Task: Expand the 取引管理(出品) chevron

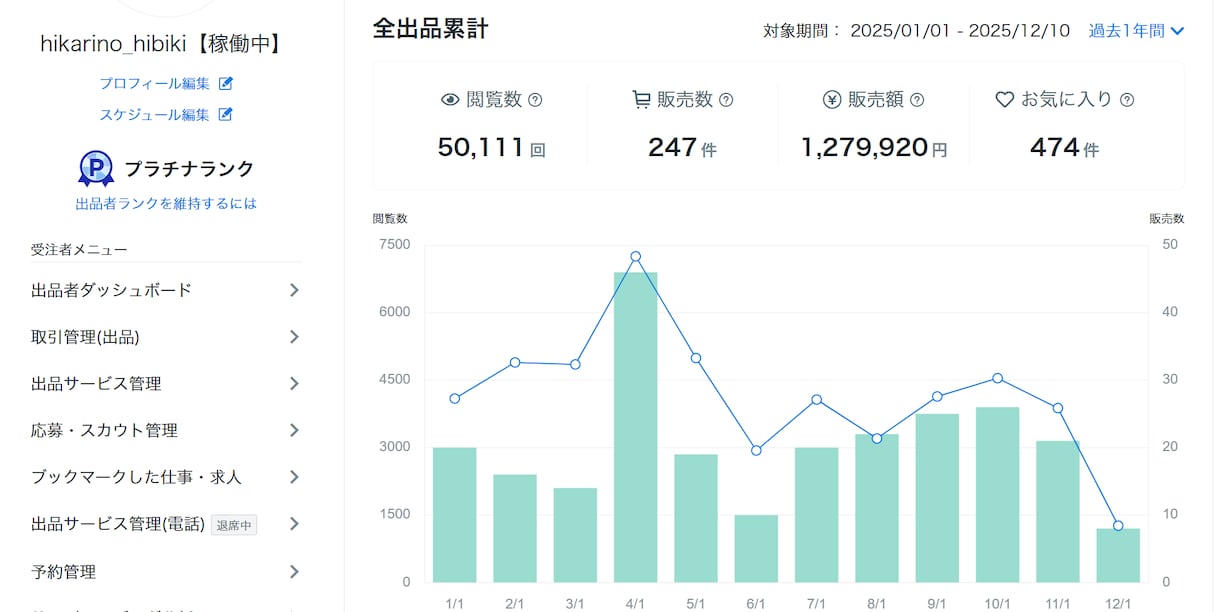Action: (x=294, y=337)
